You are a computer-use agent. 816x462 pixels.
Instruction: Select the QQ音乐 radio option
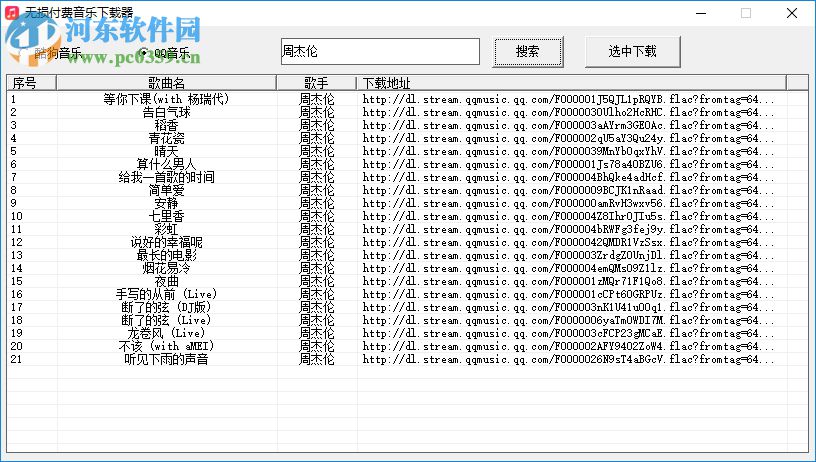165,53
